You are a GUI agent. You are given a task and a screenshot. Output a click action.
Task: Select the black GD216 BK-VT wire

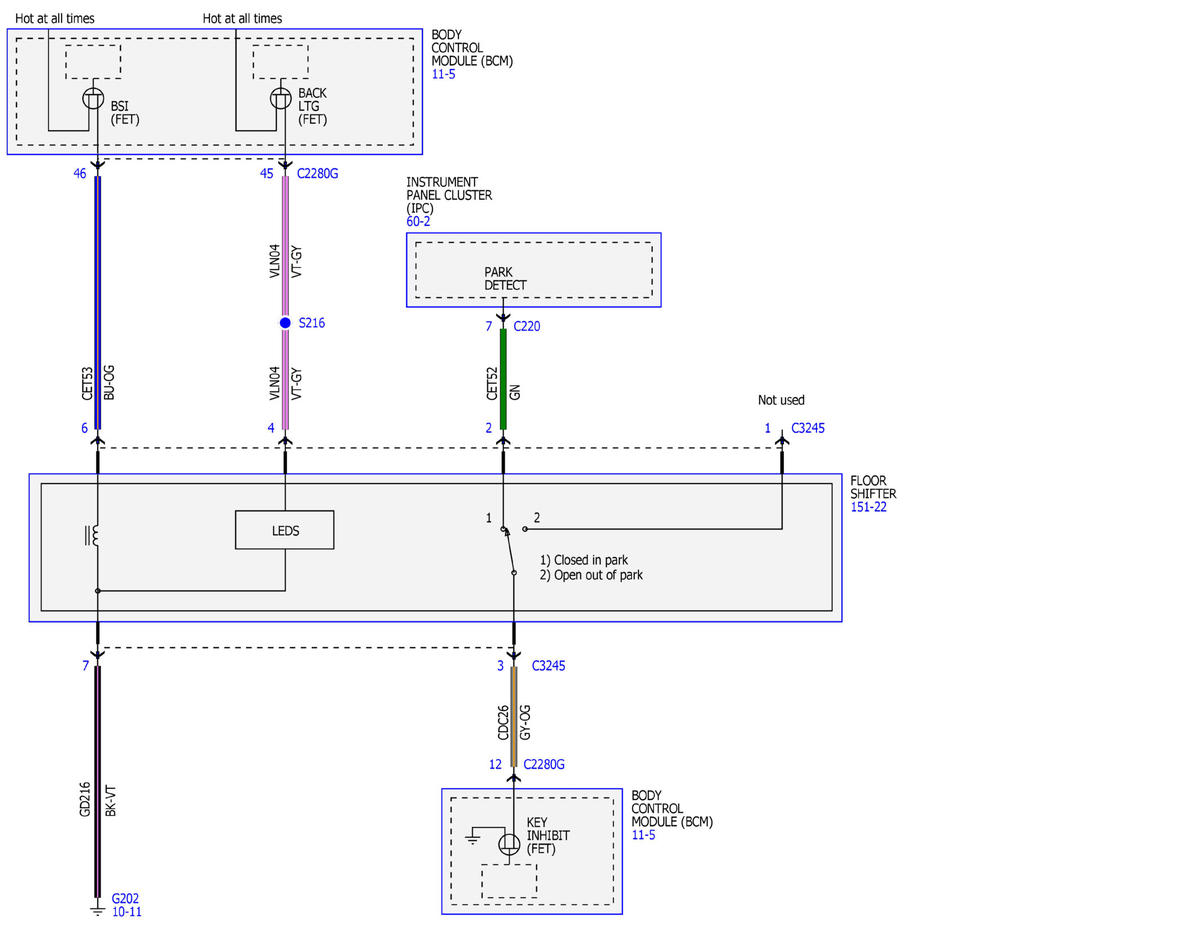point(97,781)
